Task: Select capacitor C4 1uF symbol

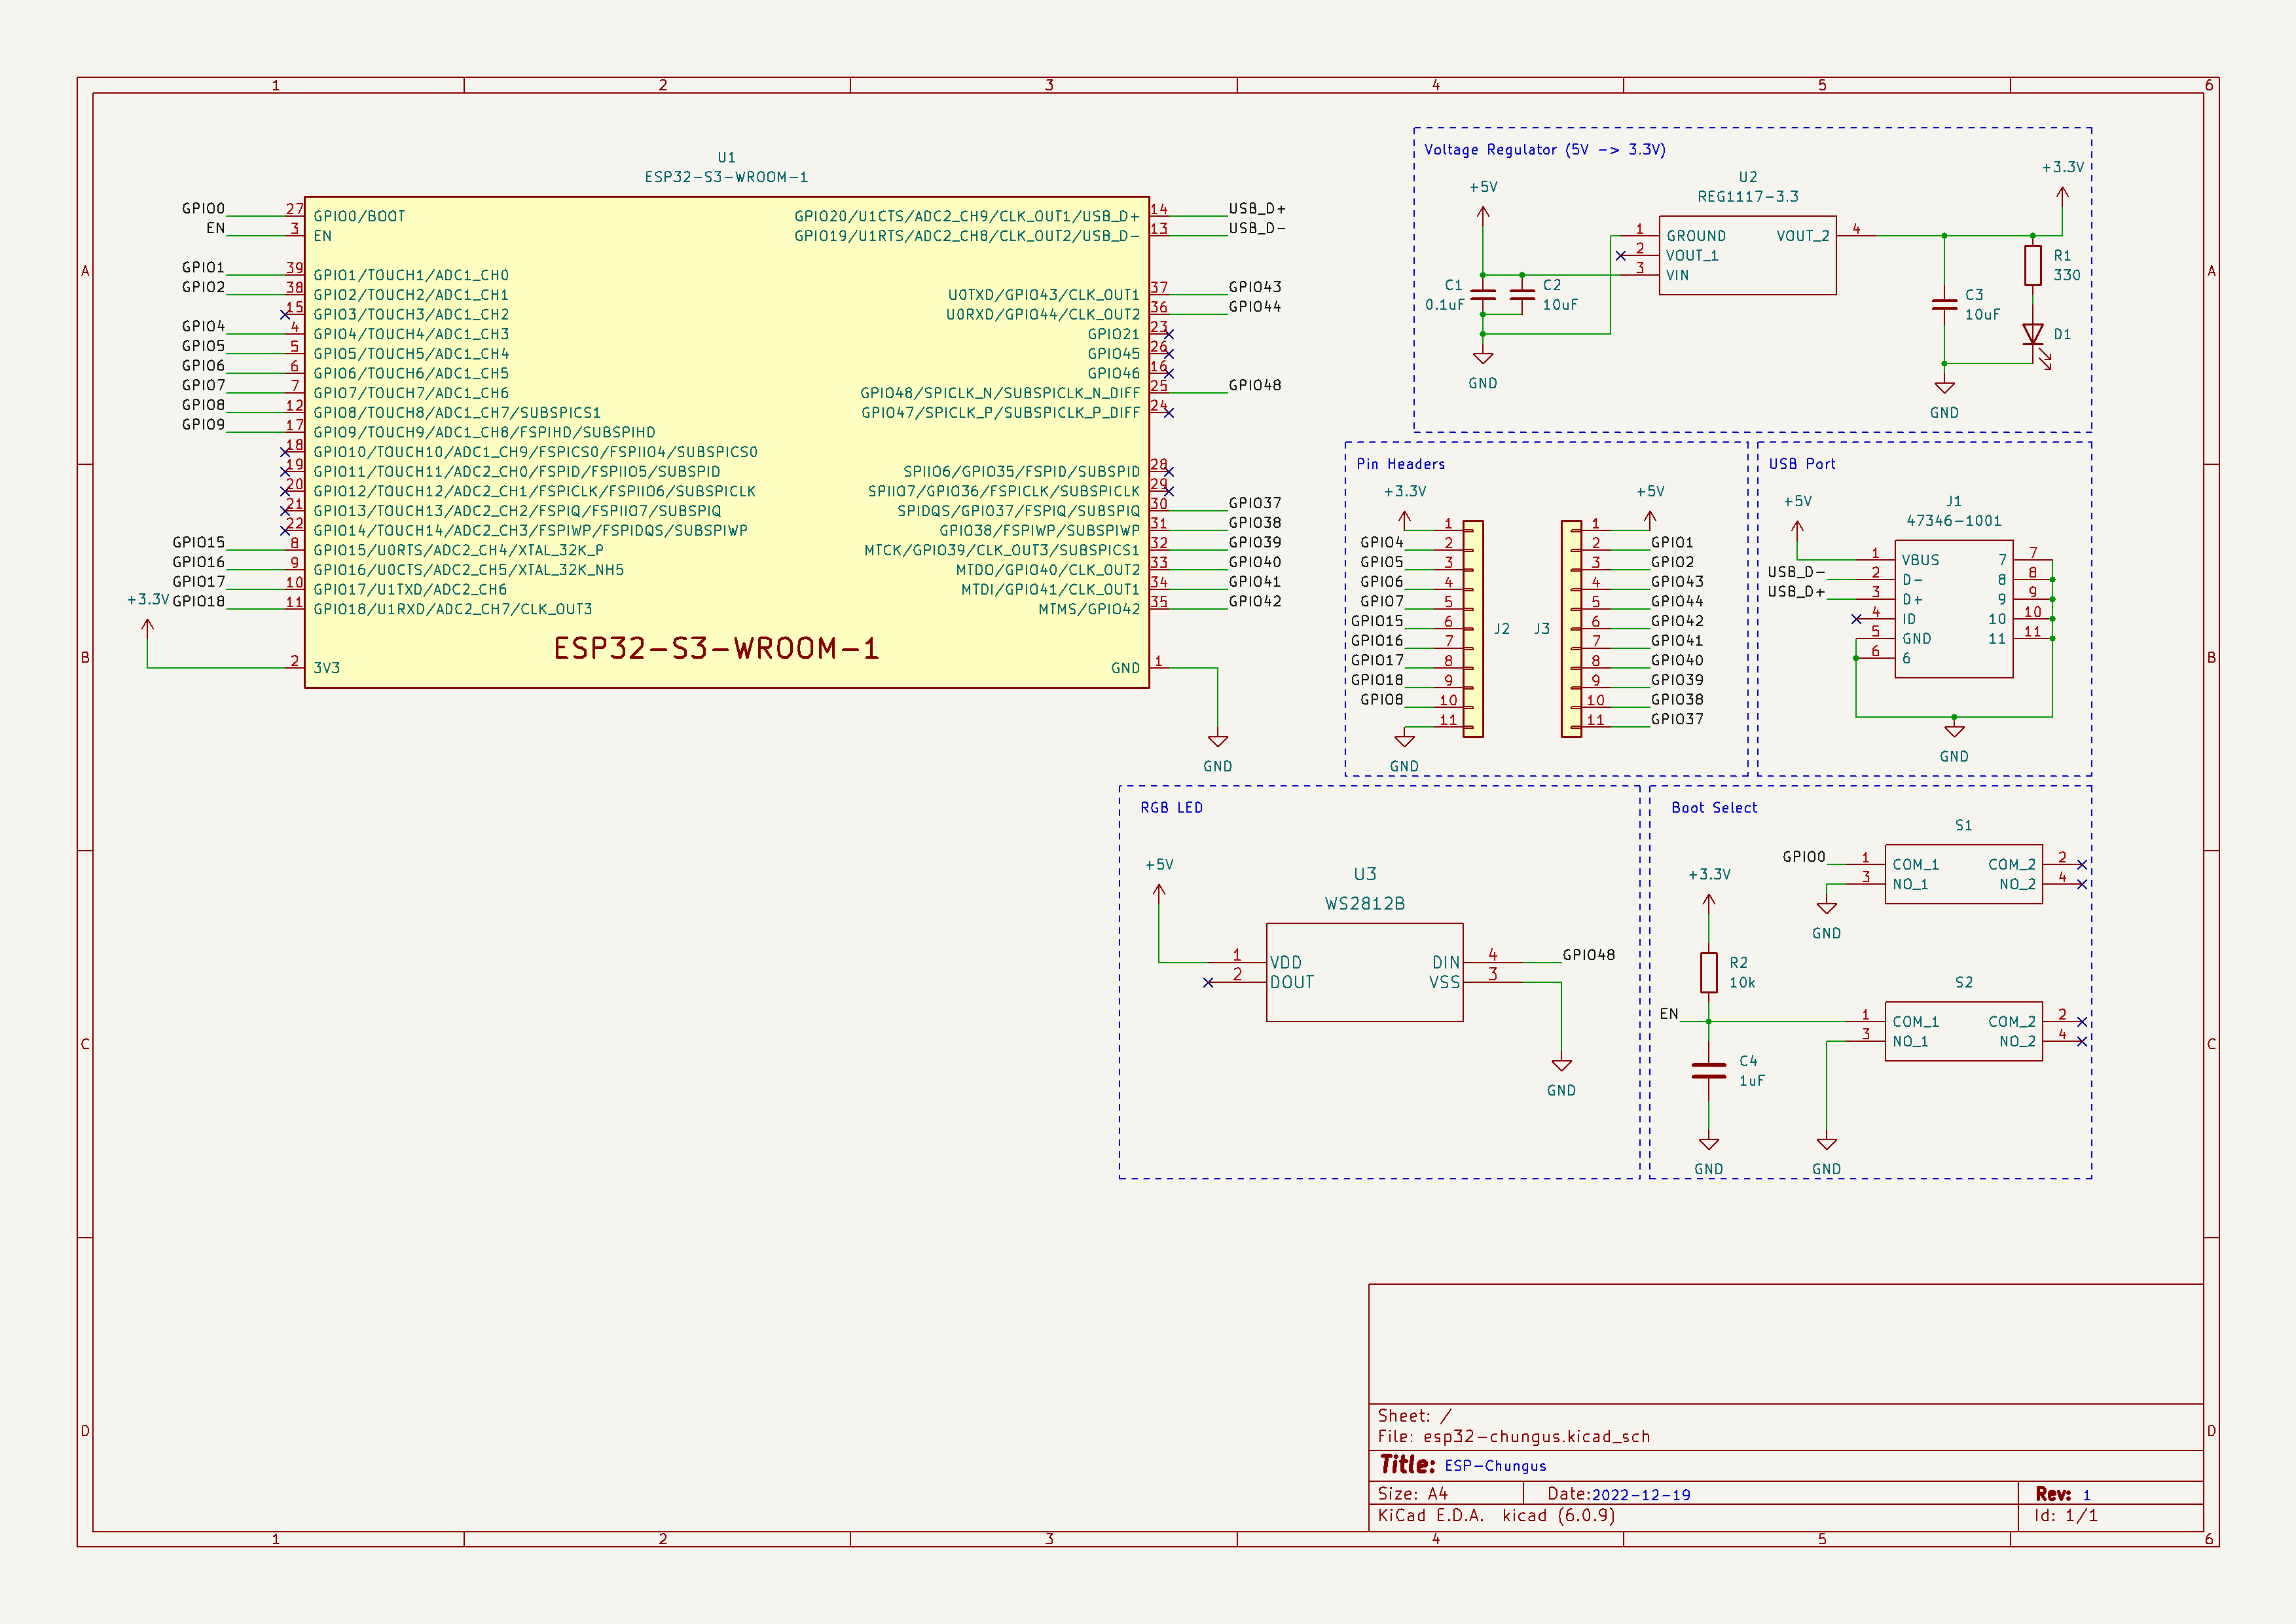Action: (1709, 1070)
